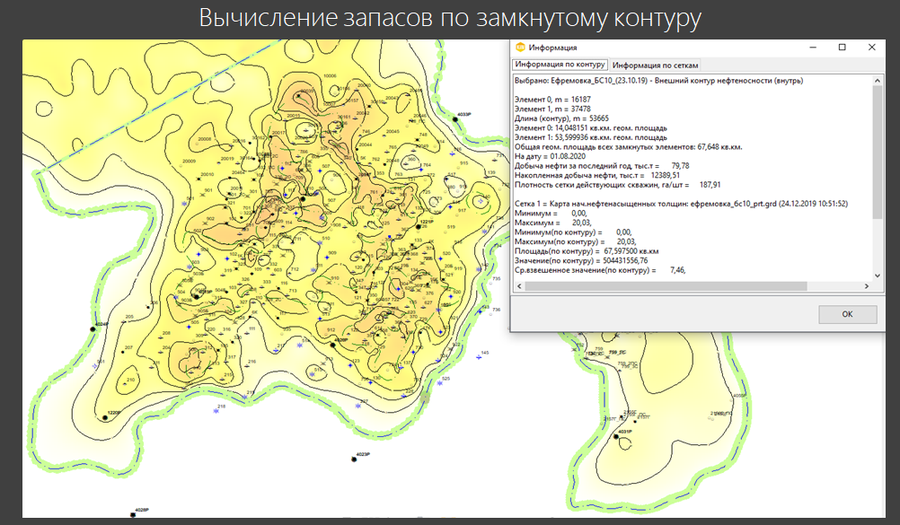Maximize the Информация dialog window
This screenshot has width=900, height=525.
pos(842,47)
